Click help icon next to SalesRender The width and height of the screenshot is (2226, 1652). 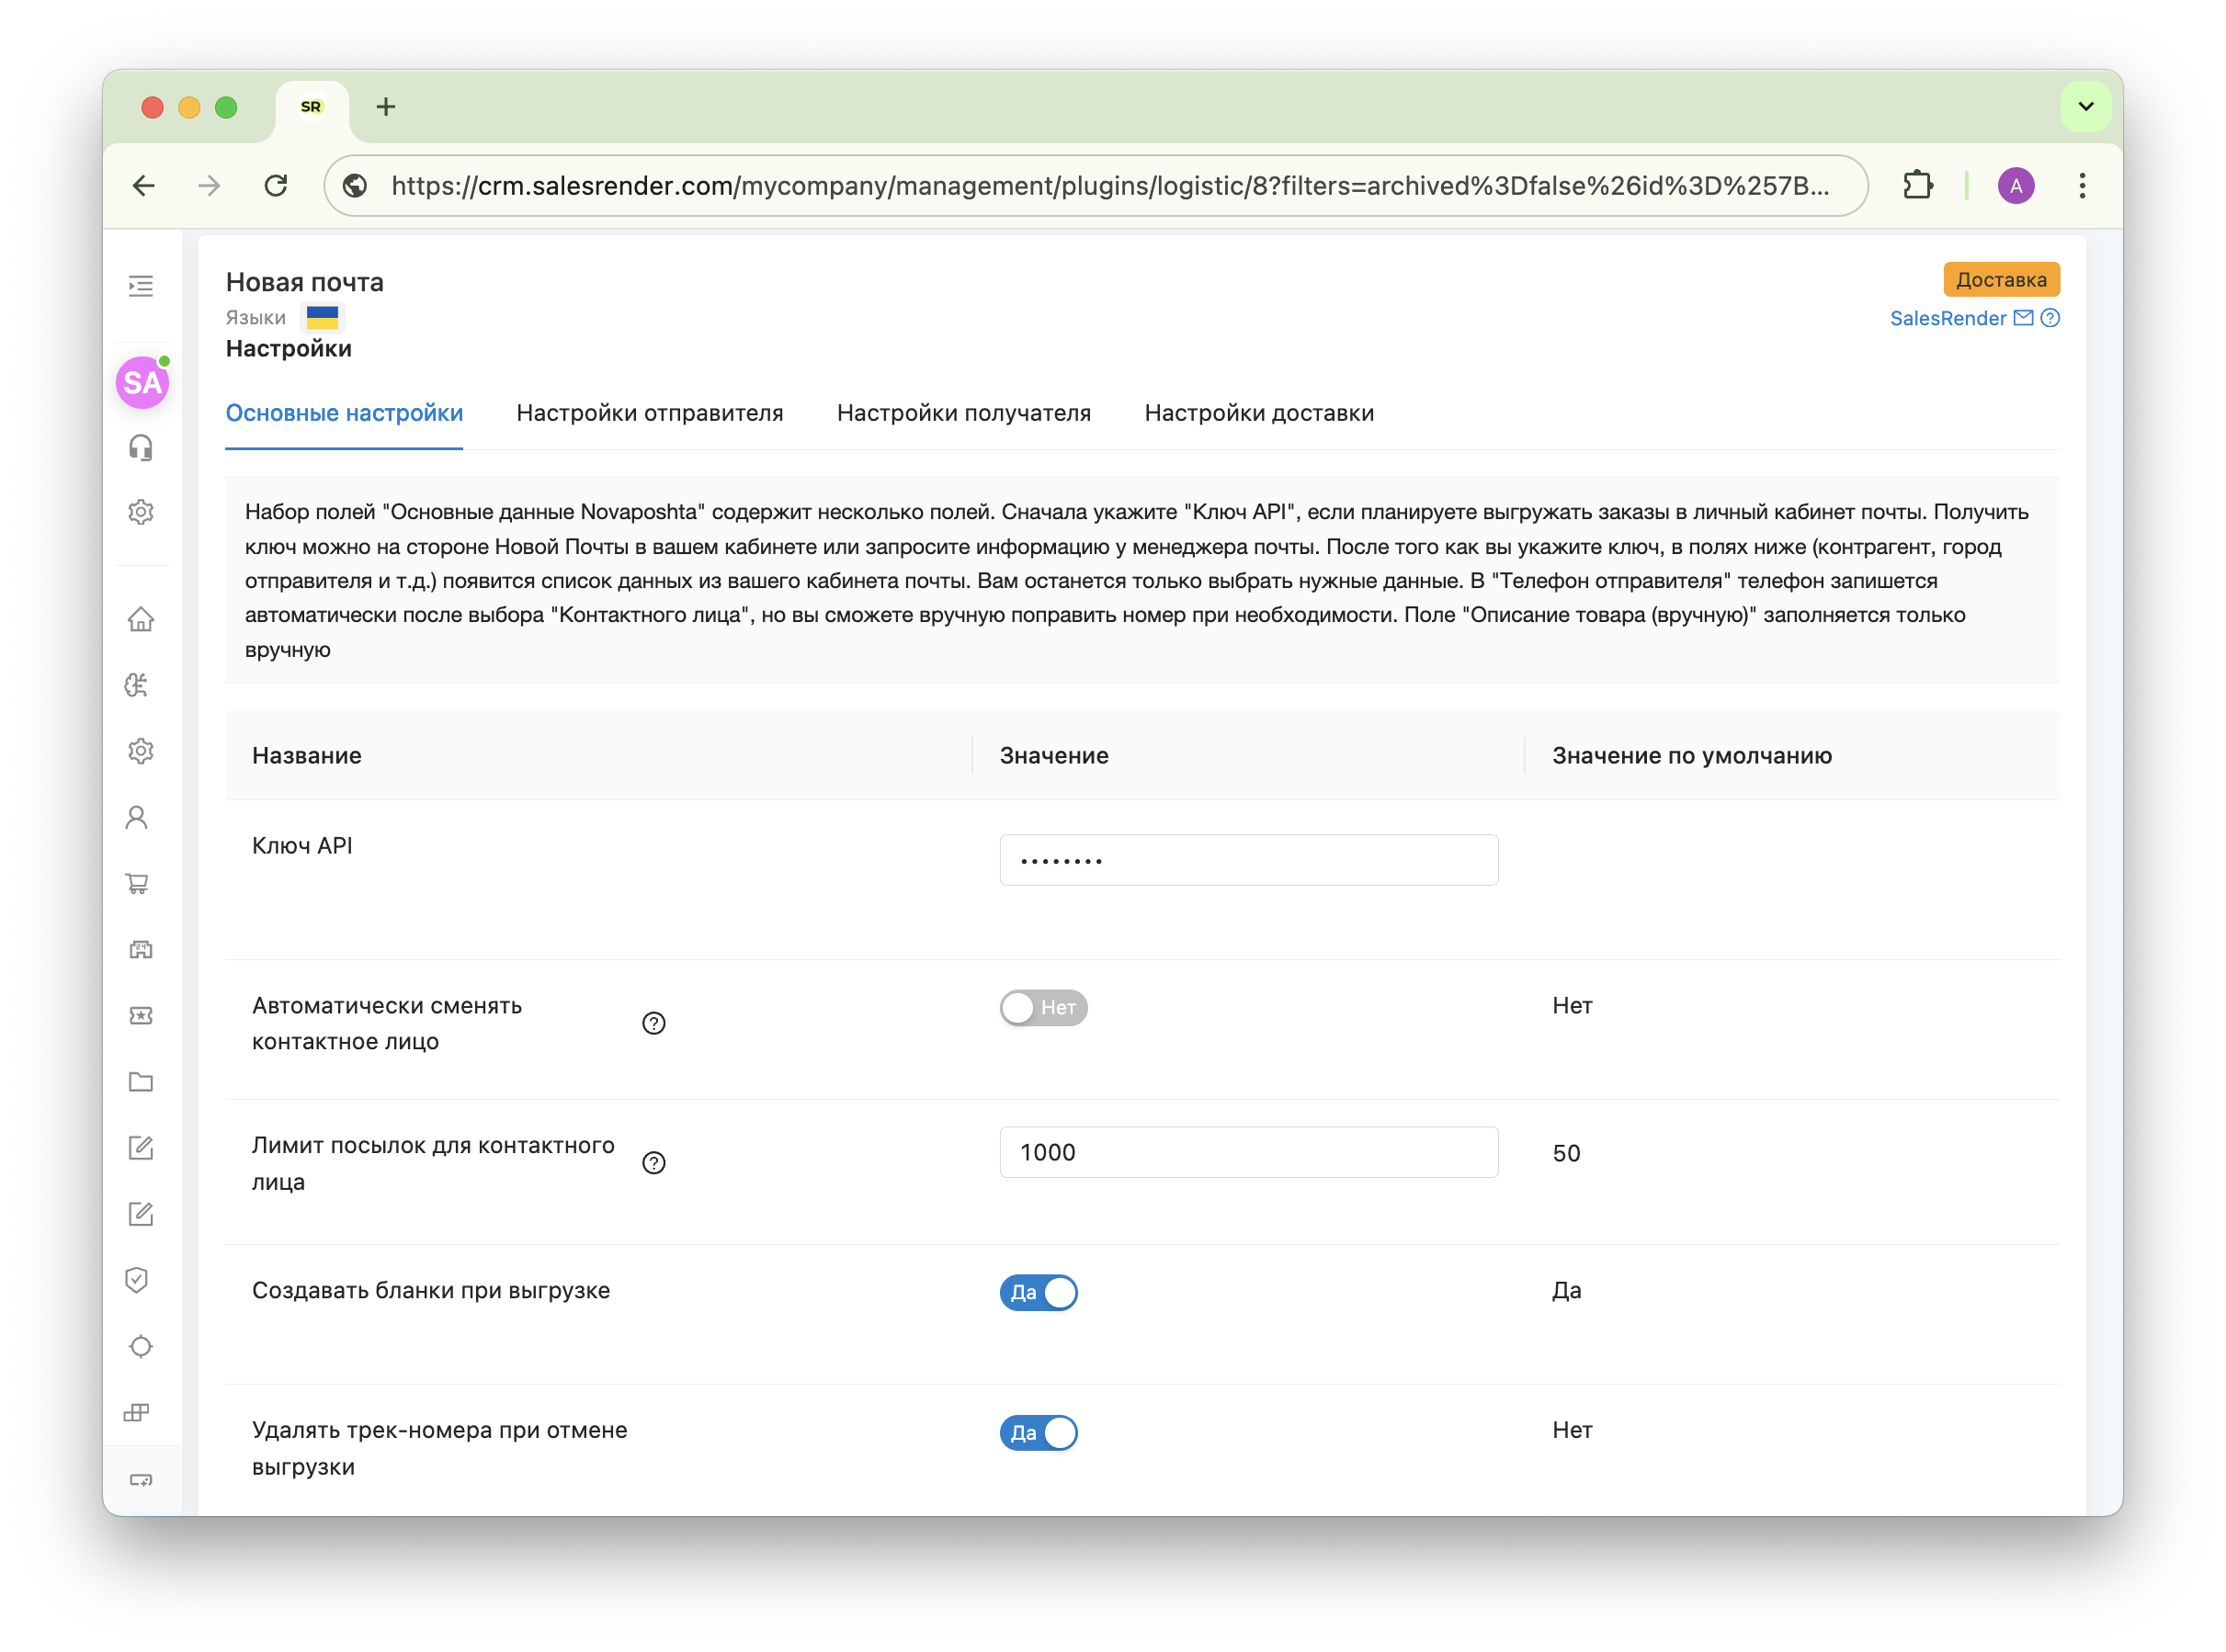2050,318
